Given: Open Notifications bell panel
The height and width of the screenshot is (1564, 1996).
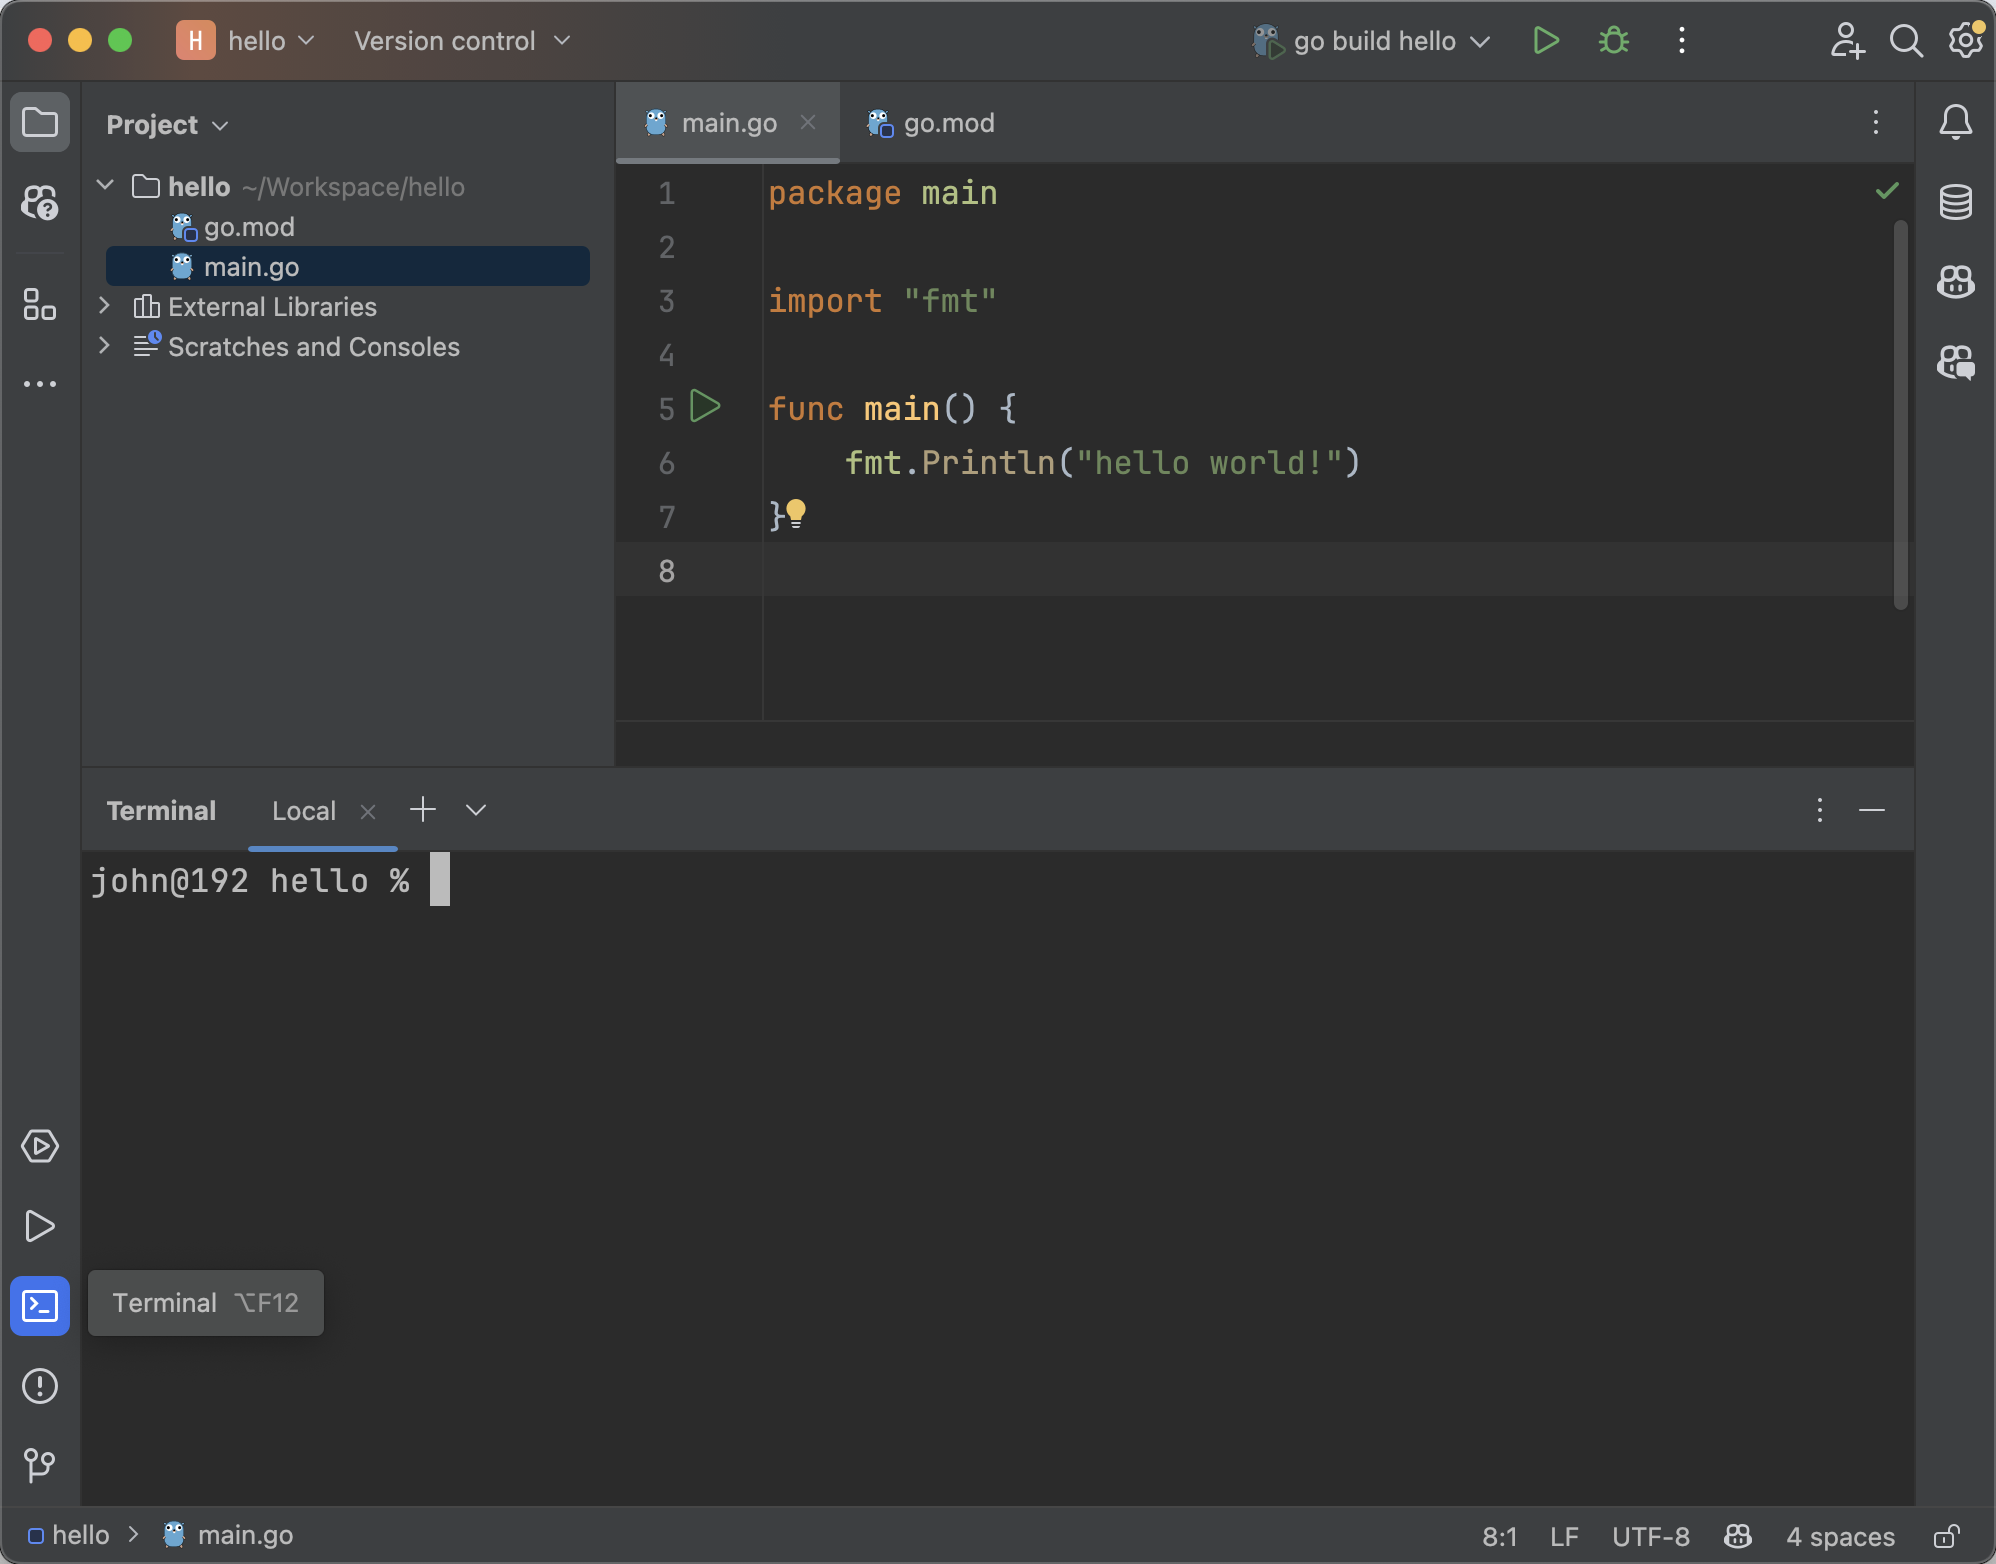Looking at the screenshot, I should point(1955,123).
